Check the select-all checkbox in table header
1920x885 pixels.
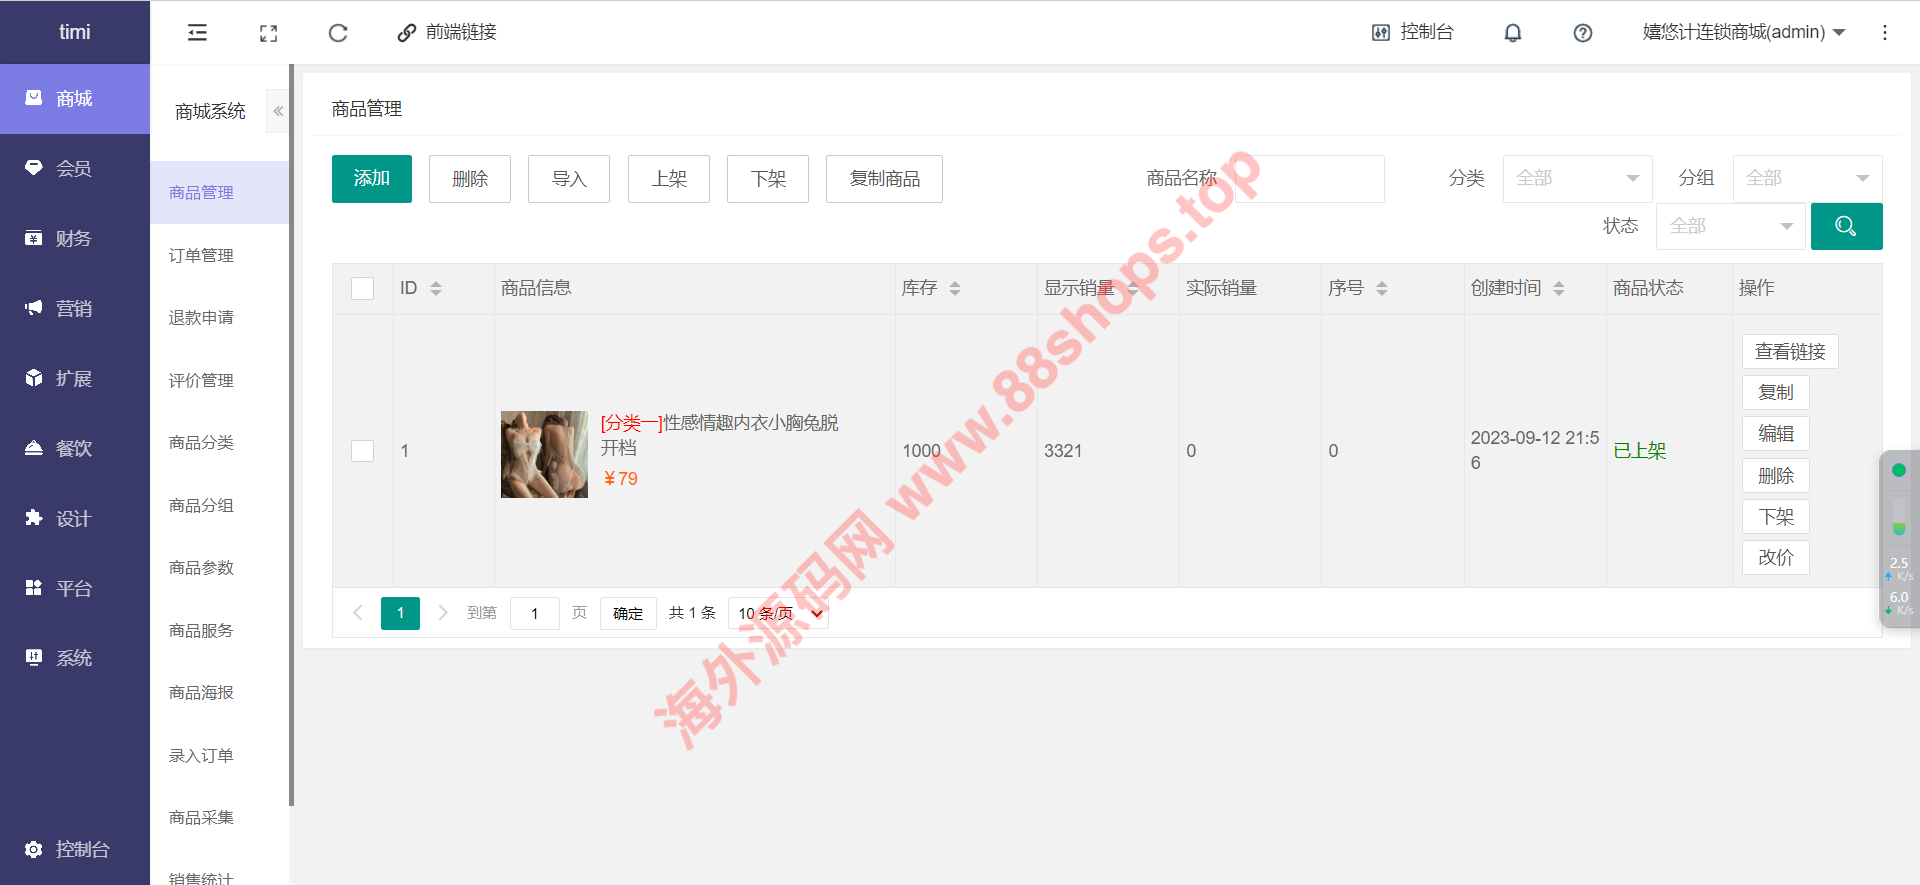[x=362, y=289]
